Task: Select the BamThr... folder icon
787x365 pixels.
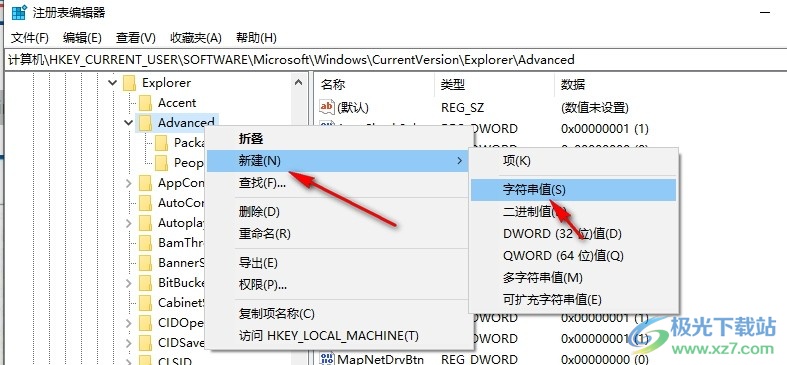Action: click(146, 243)
